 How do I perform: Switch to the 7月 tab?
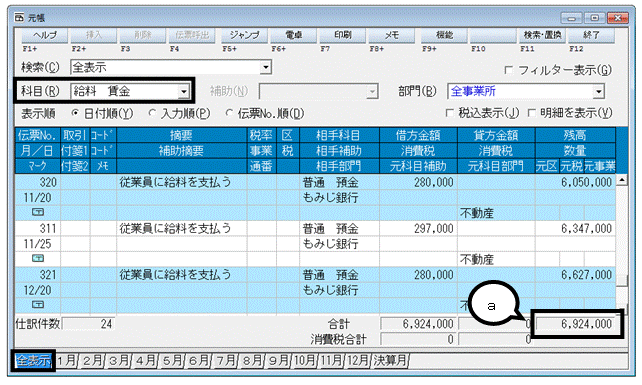pos(226,361)
